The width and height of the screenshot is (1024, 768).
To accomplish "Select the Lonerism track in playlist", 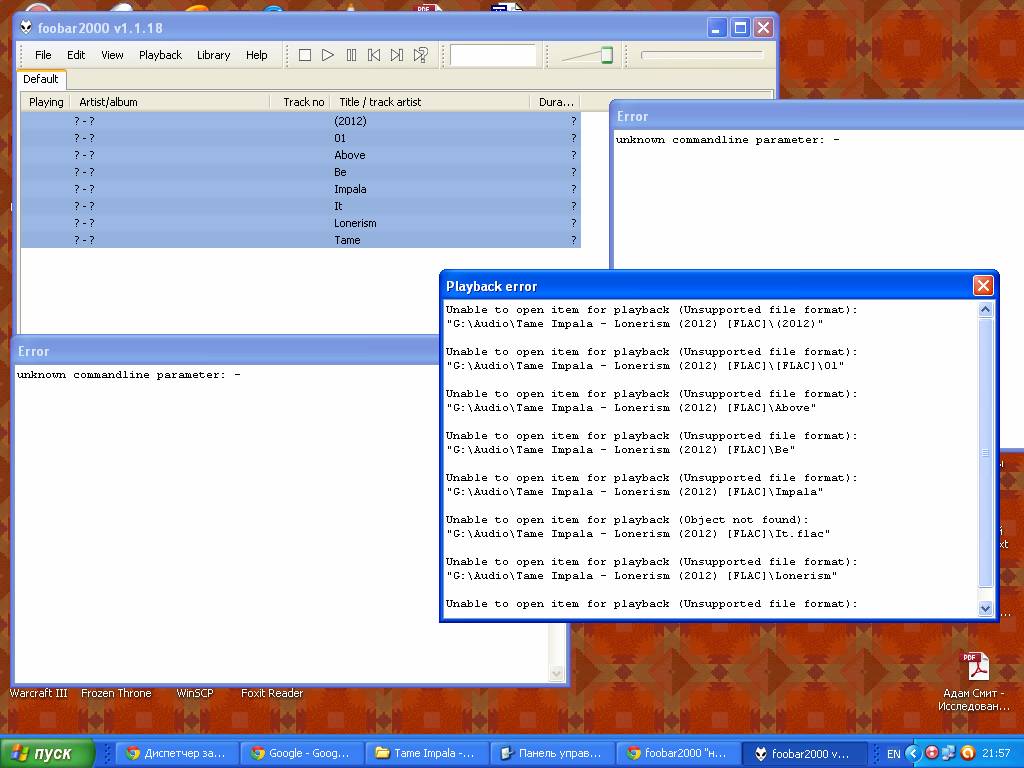I will point(355,223).
